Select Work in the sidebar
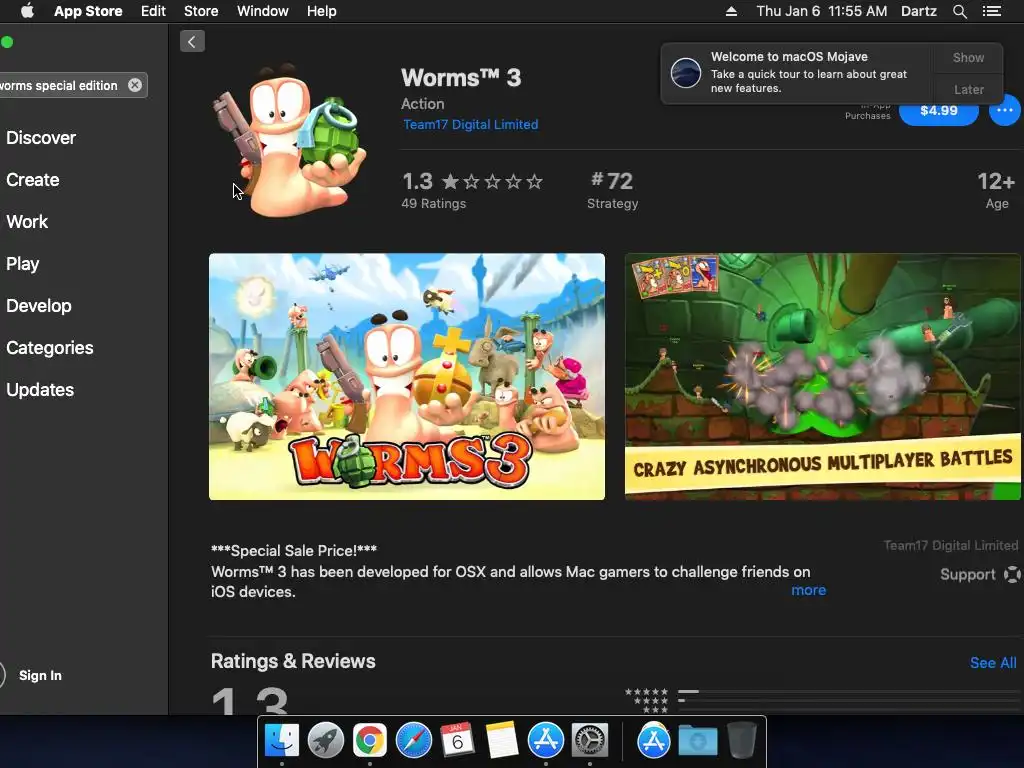This screenshot has width=1024, height=768. (27, 222)
